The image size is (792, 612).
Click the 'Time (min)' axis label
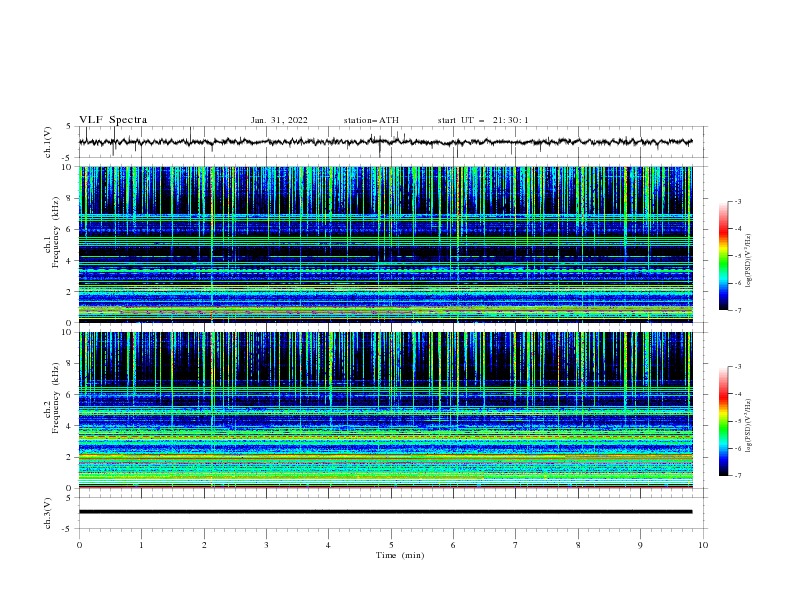(400, 555)
